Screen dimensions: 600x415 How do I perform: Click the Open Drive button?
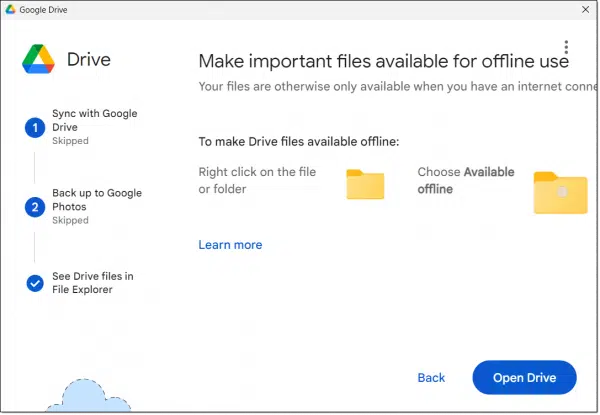click(x=524, y=378)
